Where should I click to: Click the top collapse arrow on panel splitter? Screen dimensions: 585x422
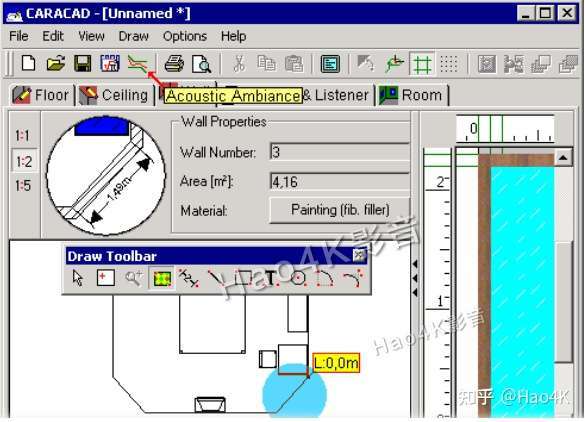coord(415,264)
